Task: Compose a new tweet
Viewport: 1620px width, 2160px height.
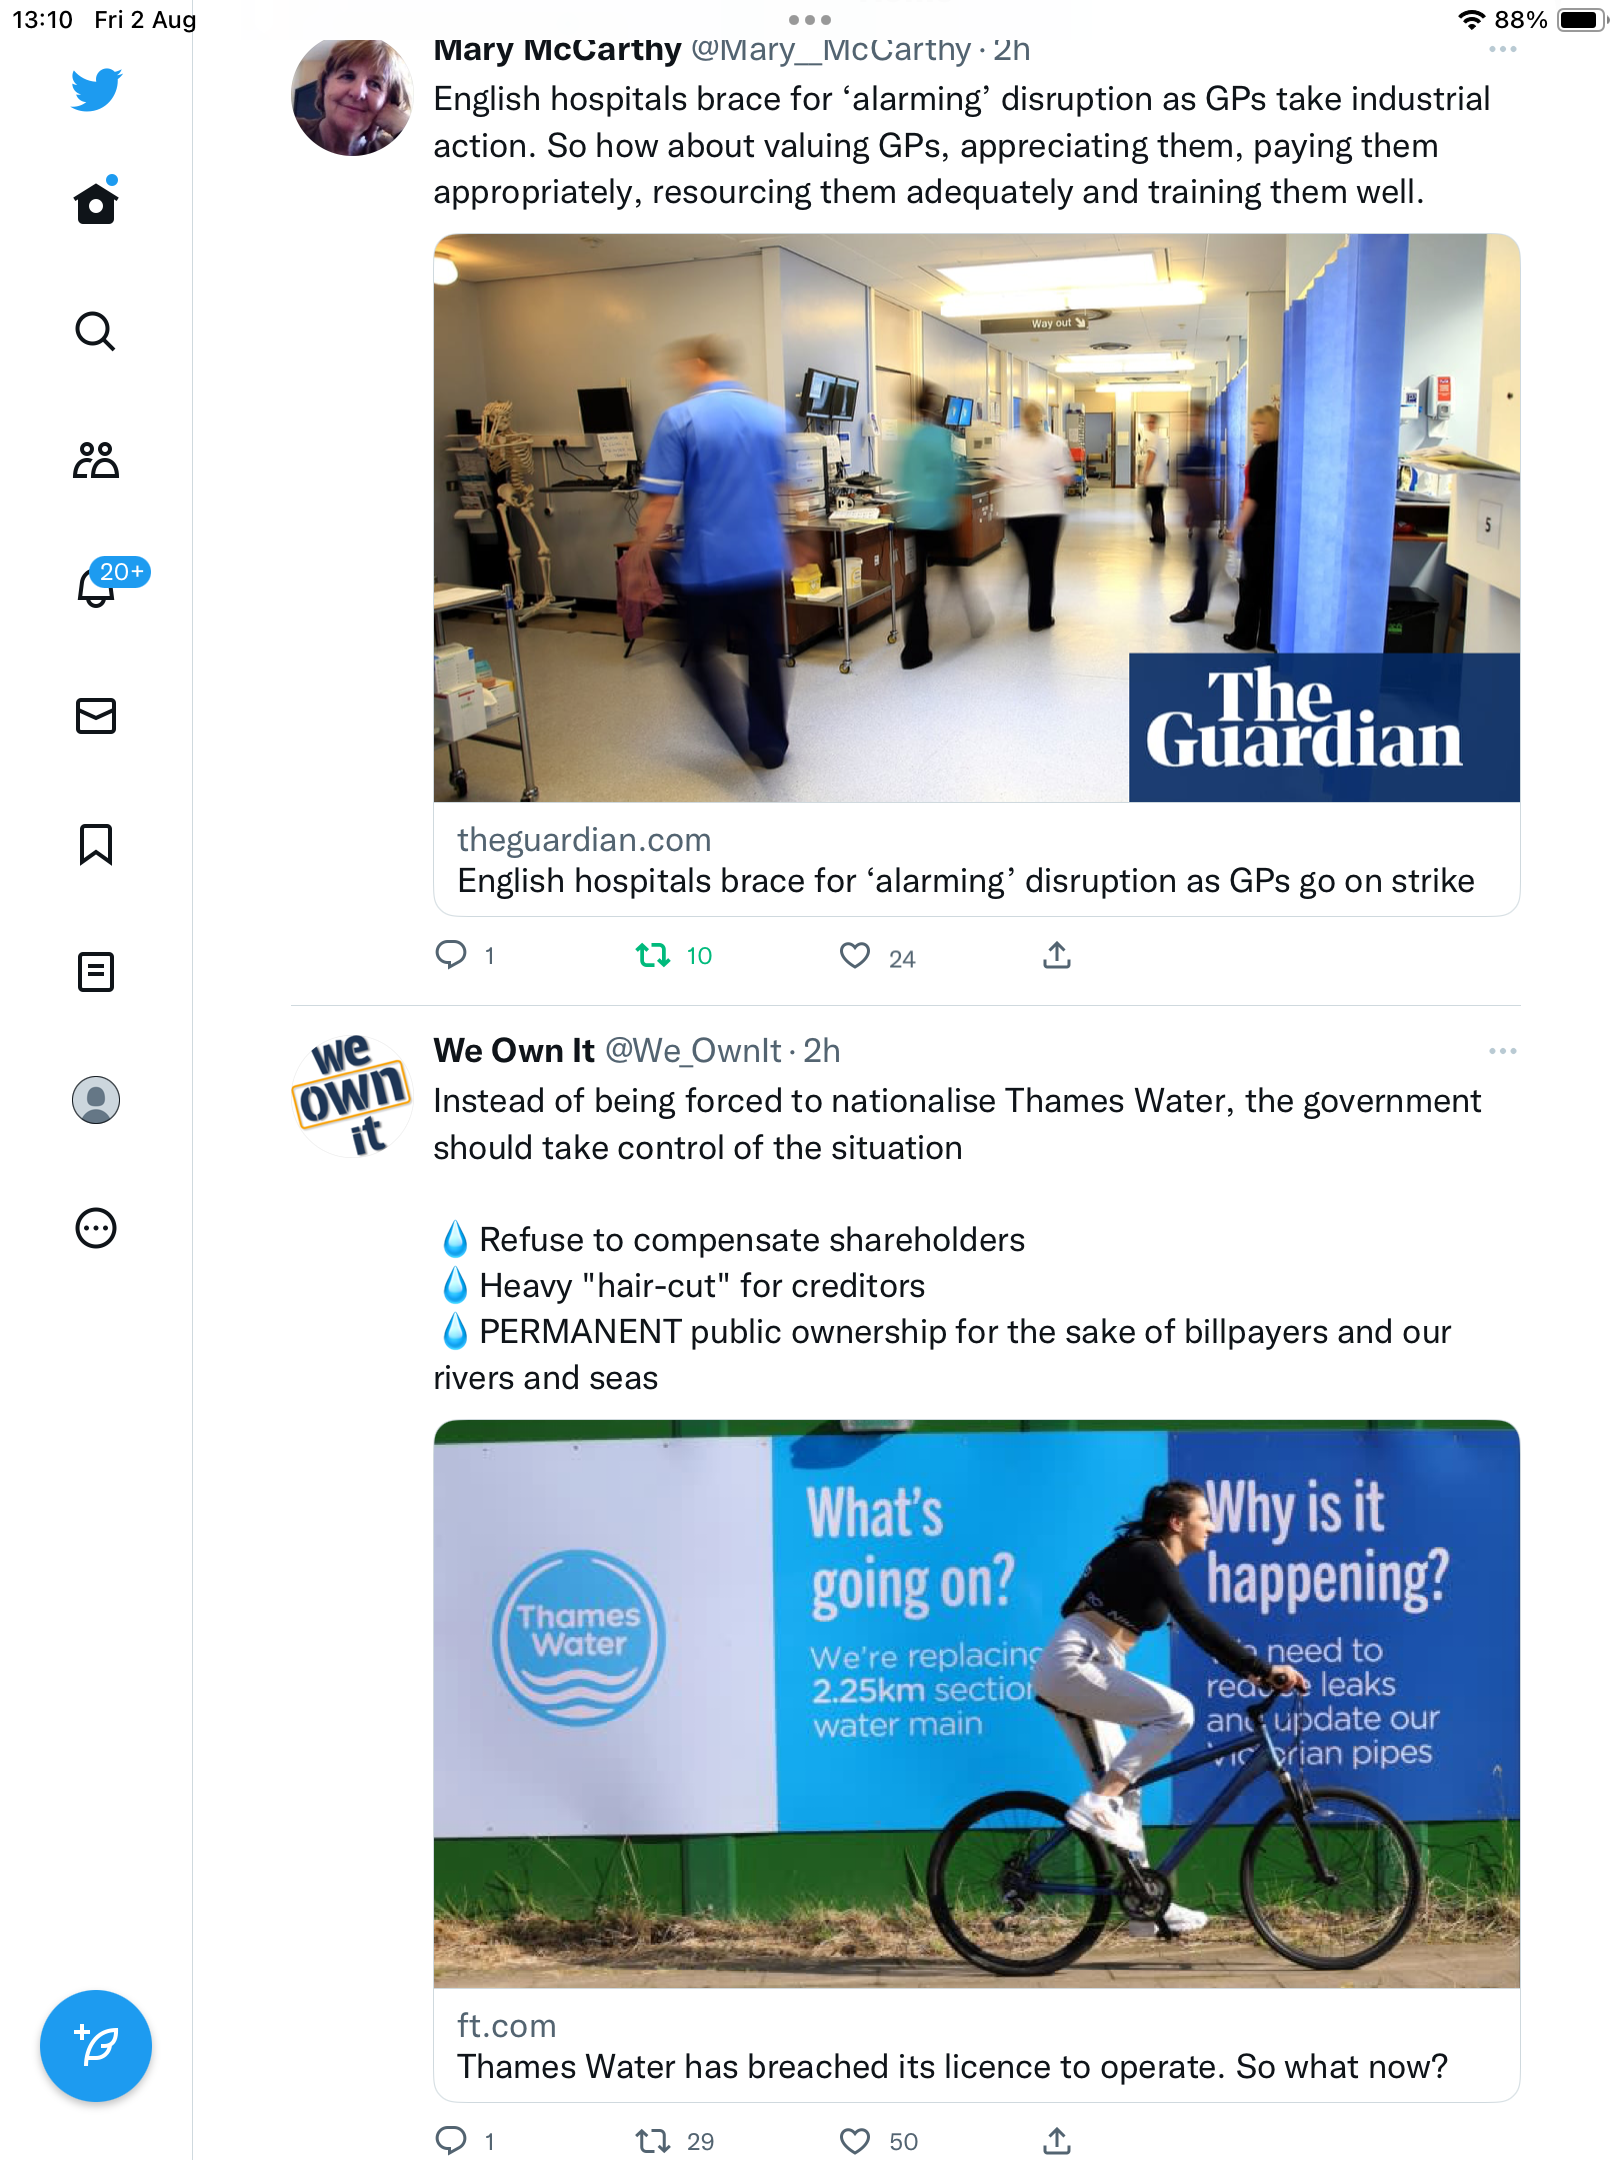Action: coord(96,2046)
